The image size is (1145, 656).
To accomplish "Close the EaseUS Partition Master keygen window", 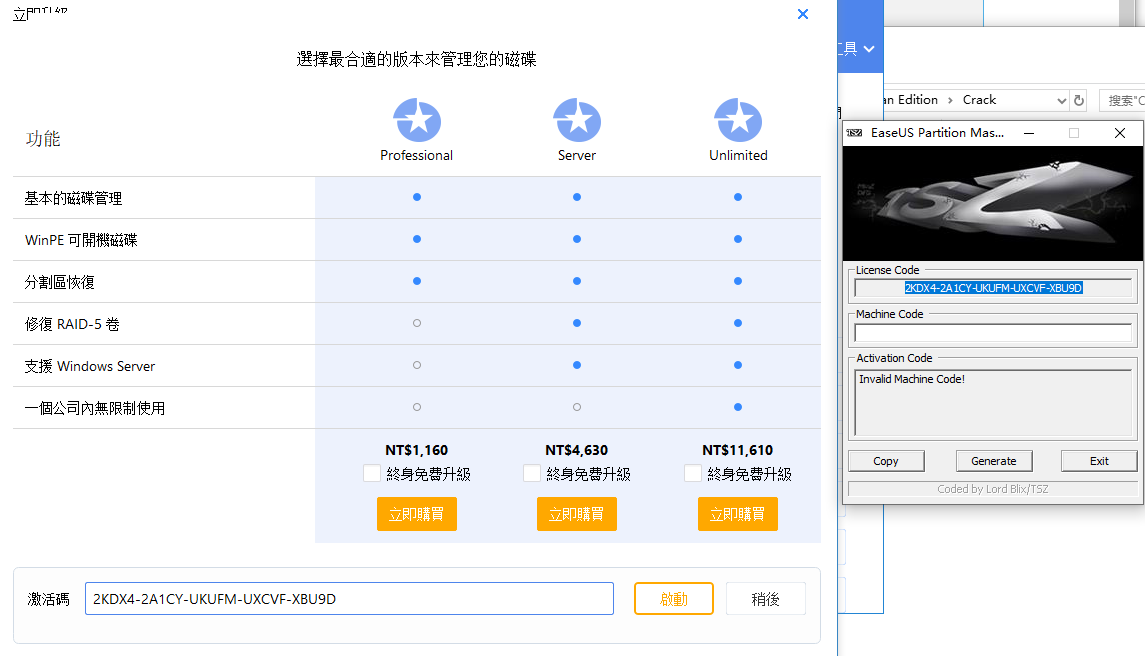I will pos(1119,133).
